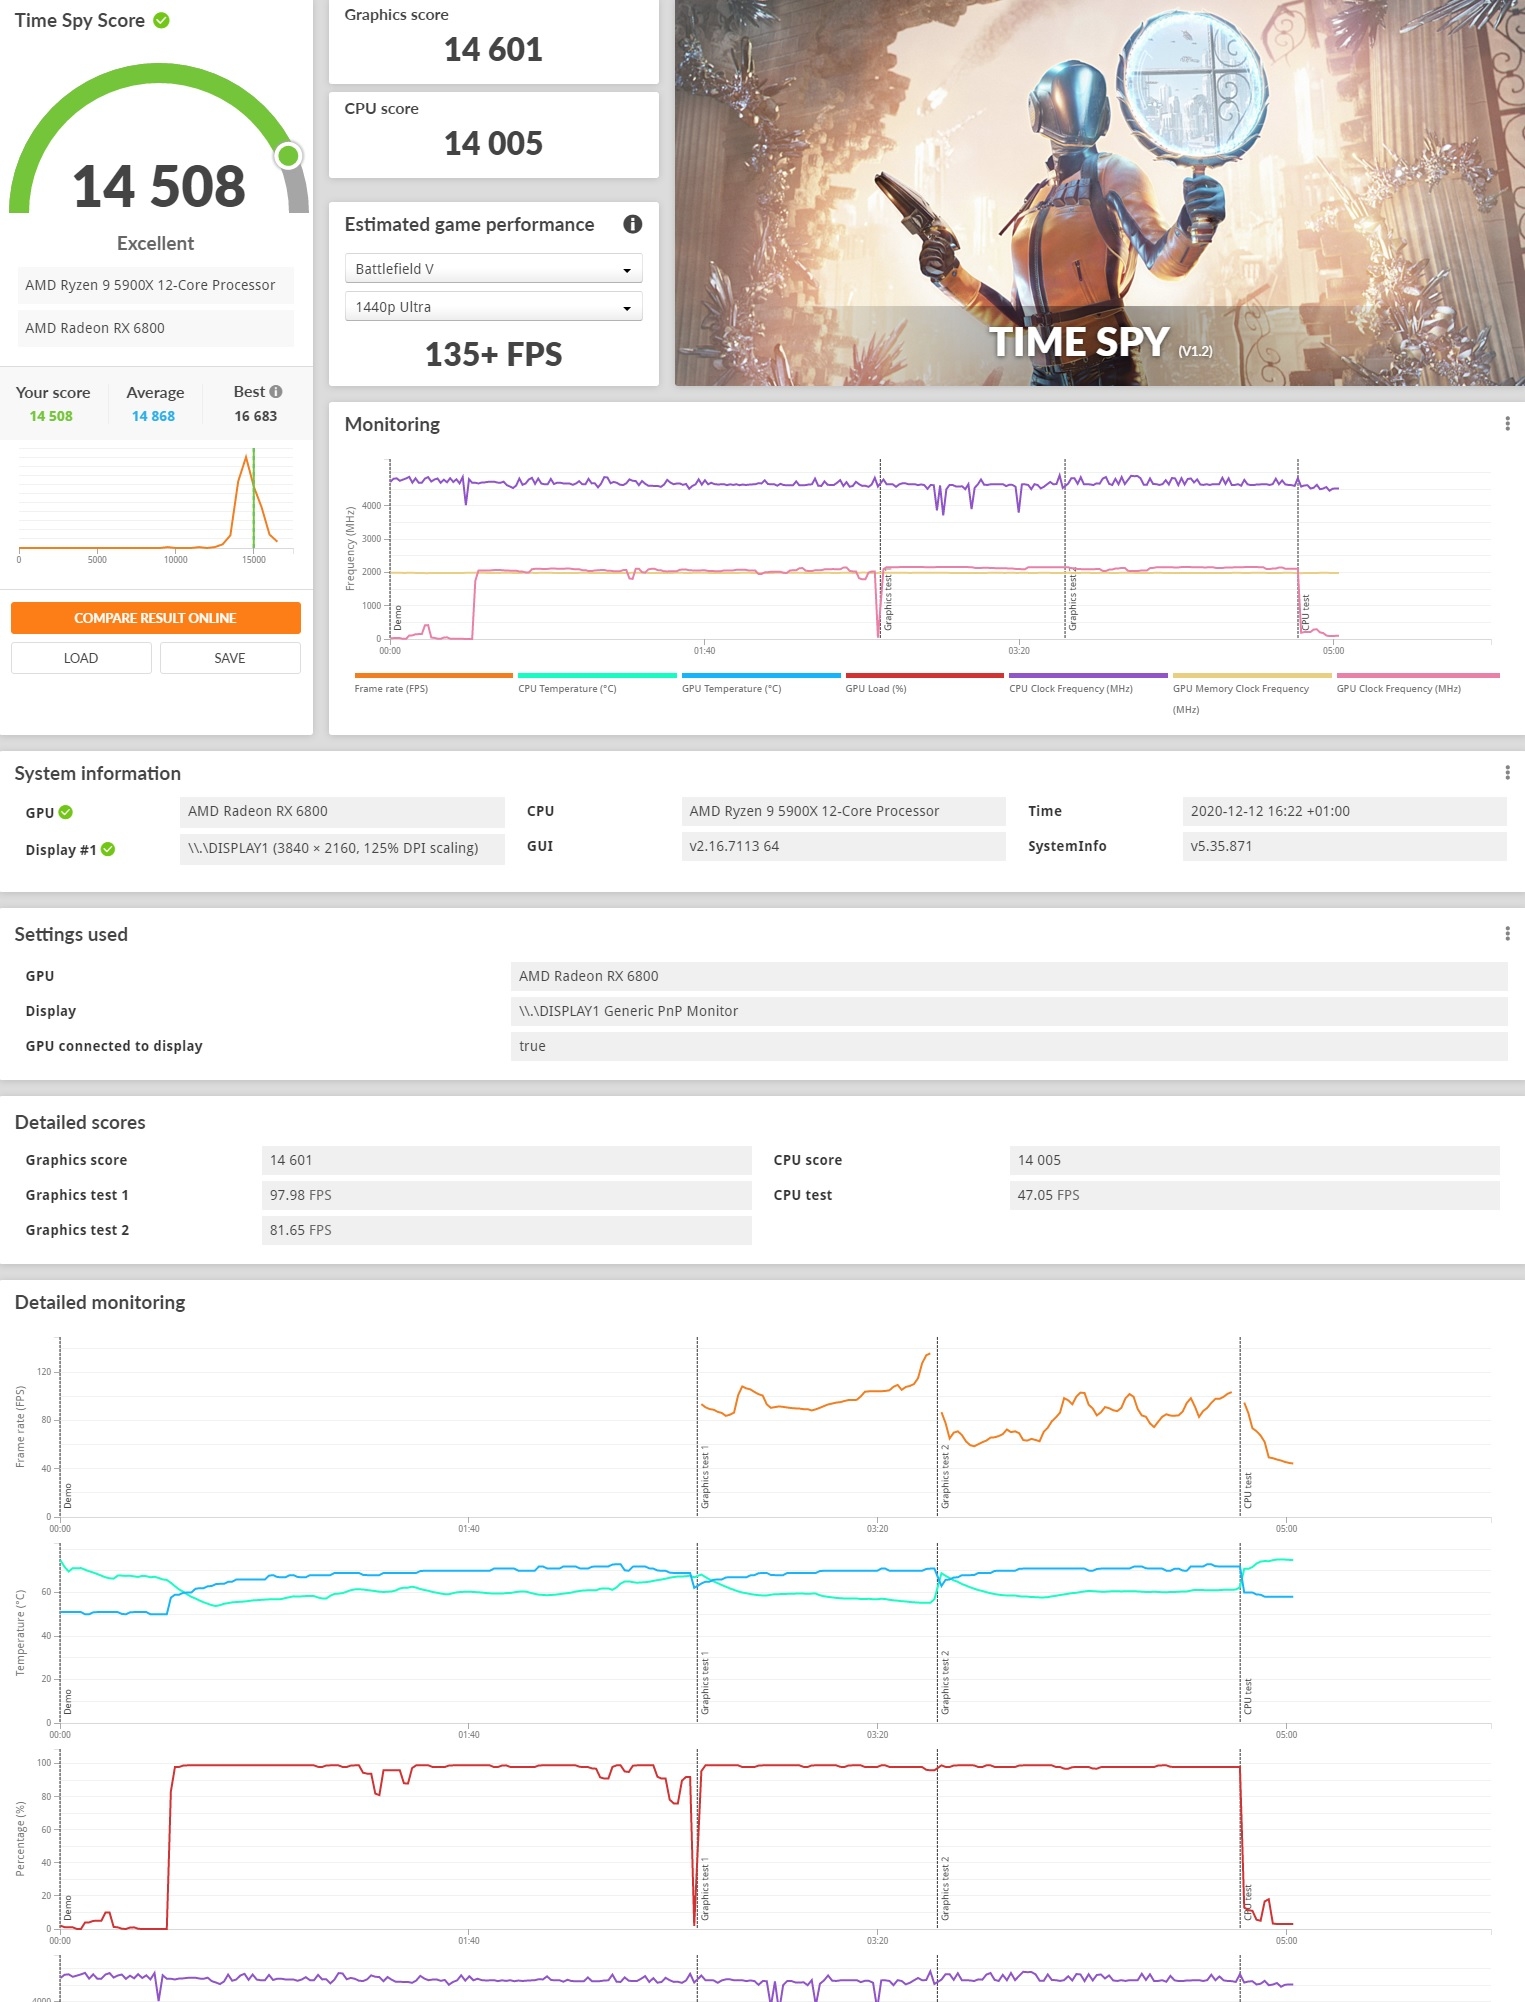1525x2002 pixels.
Task: Click the gauge knob on the score arc
Action: (288, 155)
